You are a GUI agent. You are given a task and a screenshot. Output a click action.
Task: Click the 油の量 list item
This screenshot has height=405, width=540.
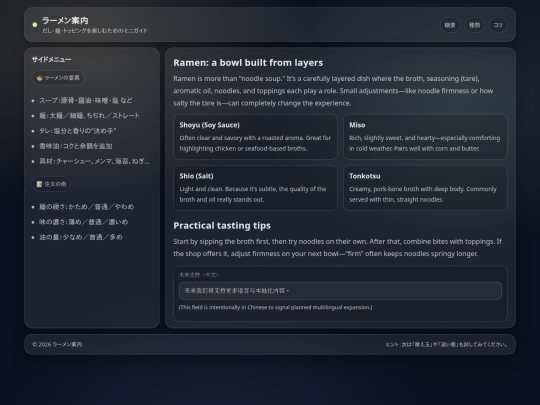click(81, 237)
